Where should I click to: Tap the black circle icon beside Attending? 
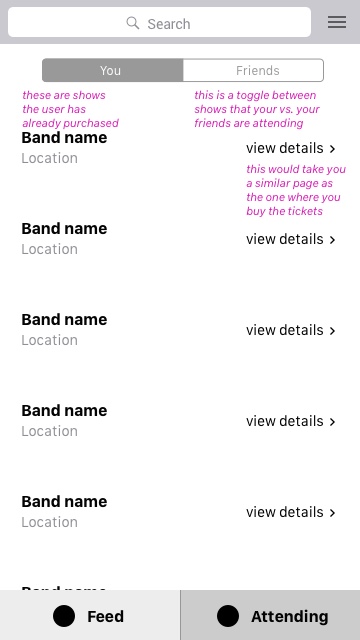click(228, 616)
